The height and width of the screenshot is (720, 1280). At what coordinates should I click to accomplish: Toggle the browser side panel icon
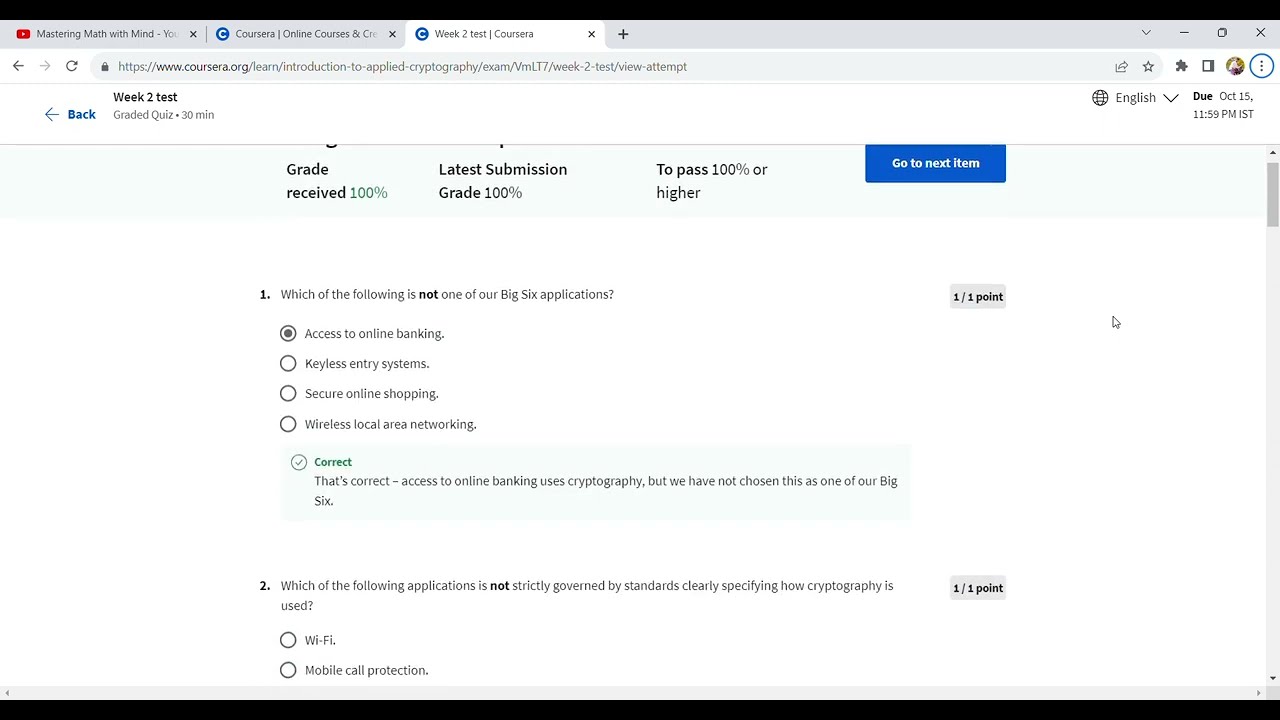click(1208, 66)
